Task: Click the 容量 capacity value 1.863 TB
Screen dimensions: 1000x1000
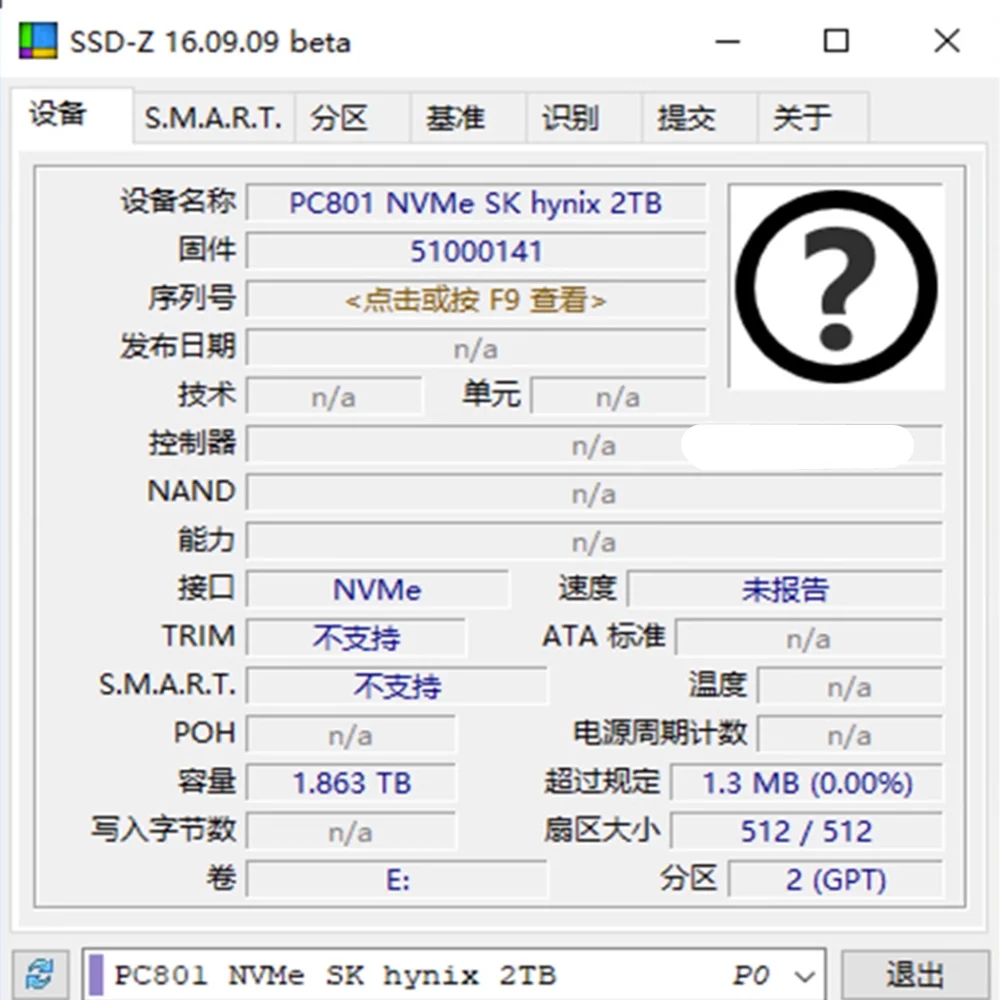Action: pos(352,783)
